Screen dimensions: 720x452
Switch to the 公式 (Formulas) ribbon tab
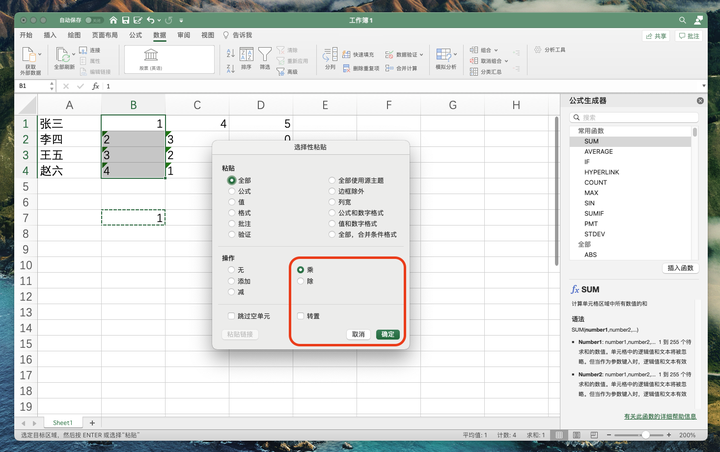pos(135,35)
